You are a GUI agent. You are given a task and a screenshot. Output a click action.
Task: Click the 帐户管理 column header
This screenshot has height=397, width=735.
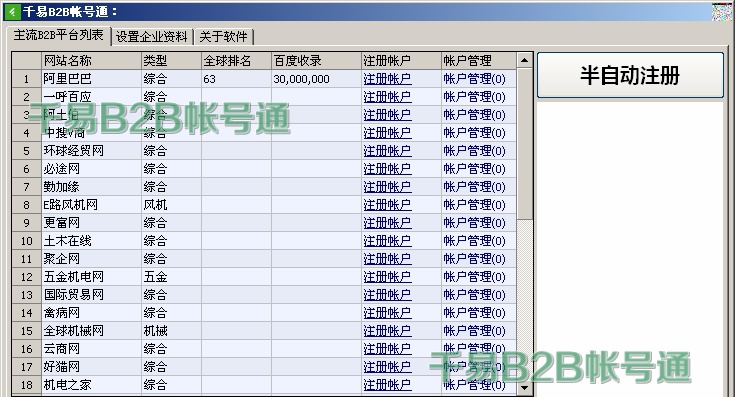479,60
